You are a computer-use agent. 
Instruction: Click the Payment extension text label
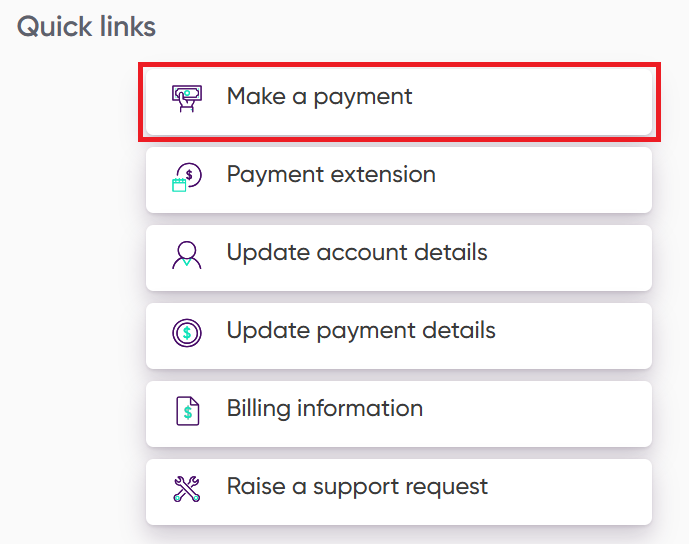(331, 175)
